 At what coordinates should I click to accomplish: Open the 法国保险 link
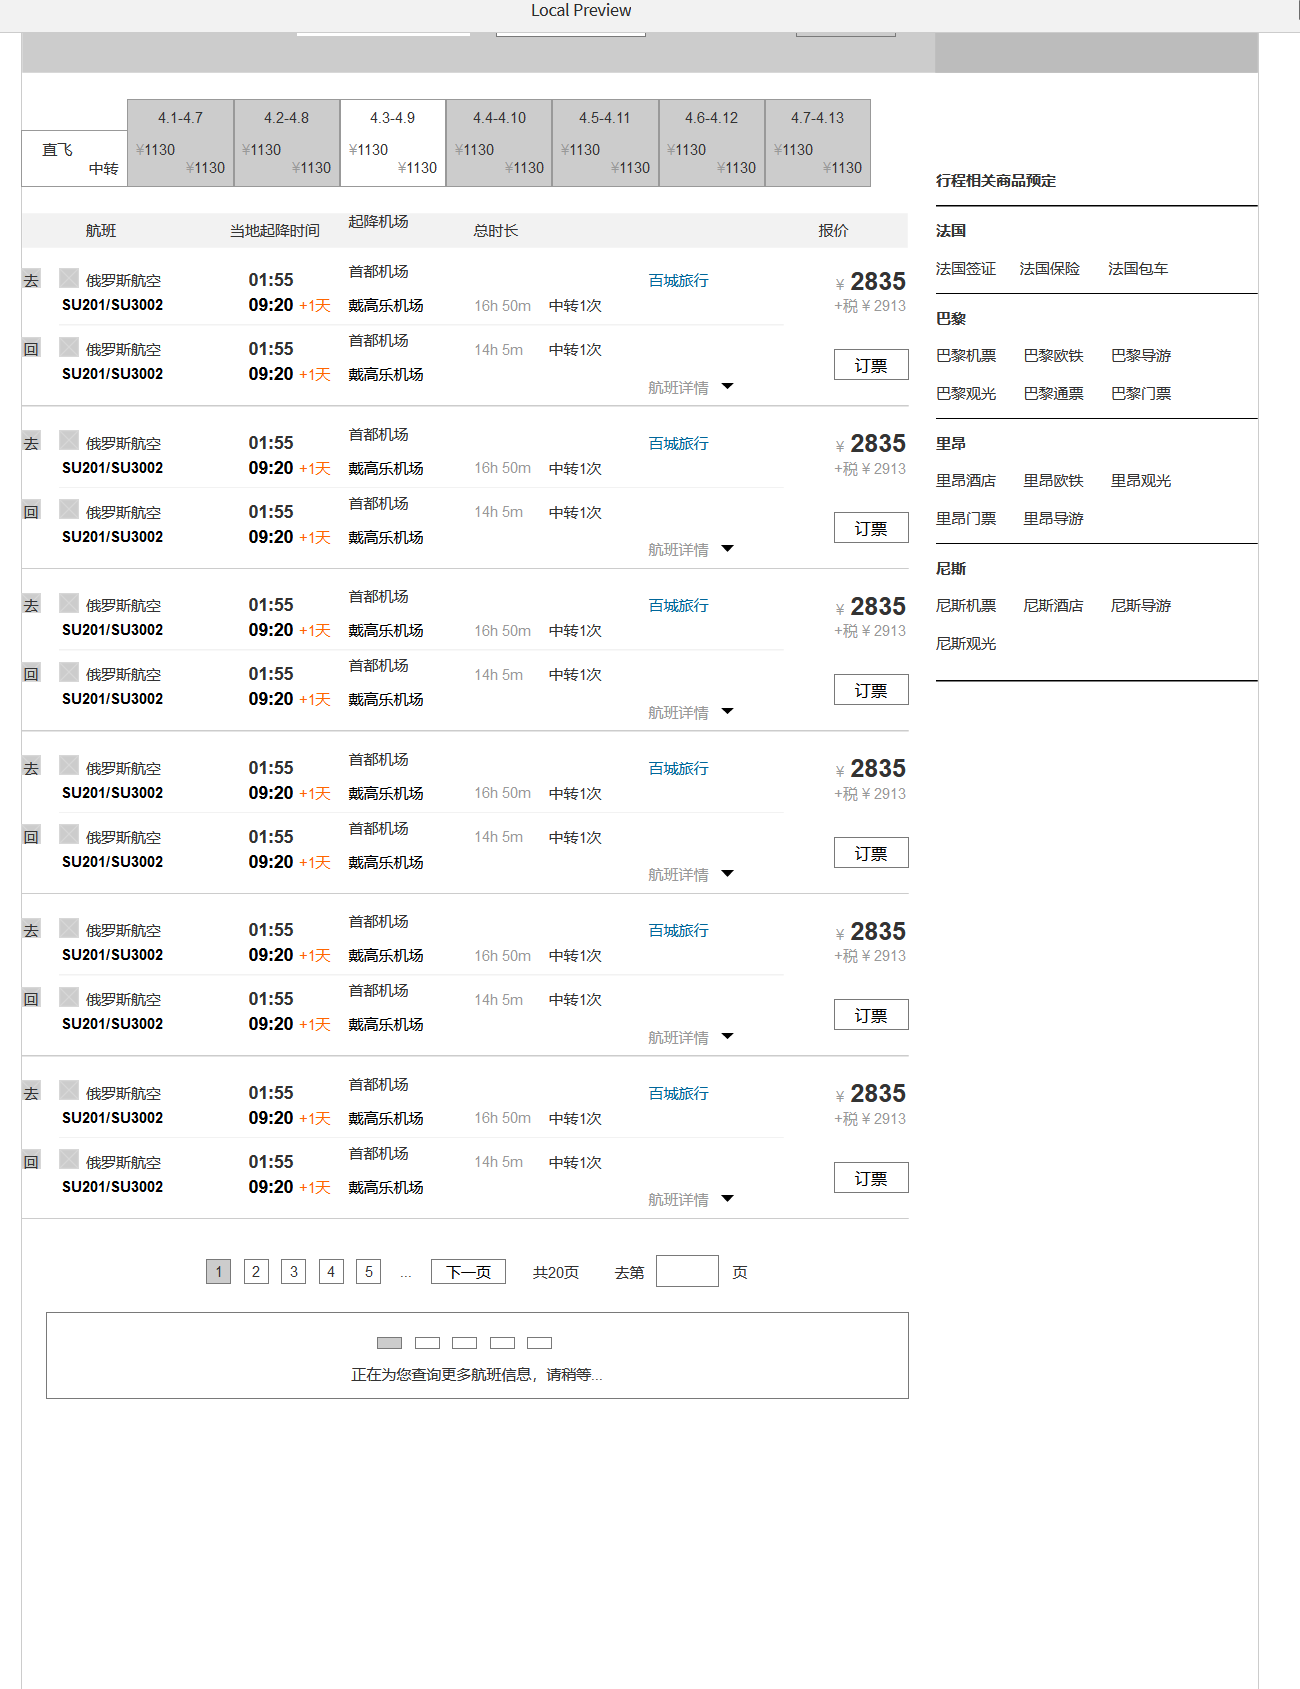1050,269
